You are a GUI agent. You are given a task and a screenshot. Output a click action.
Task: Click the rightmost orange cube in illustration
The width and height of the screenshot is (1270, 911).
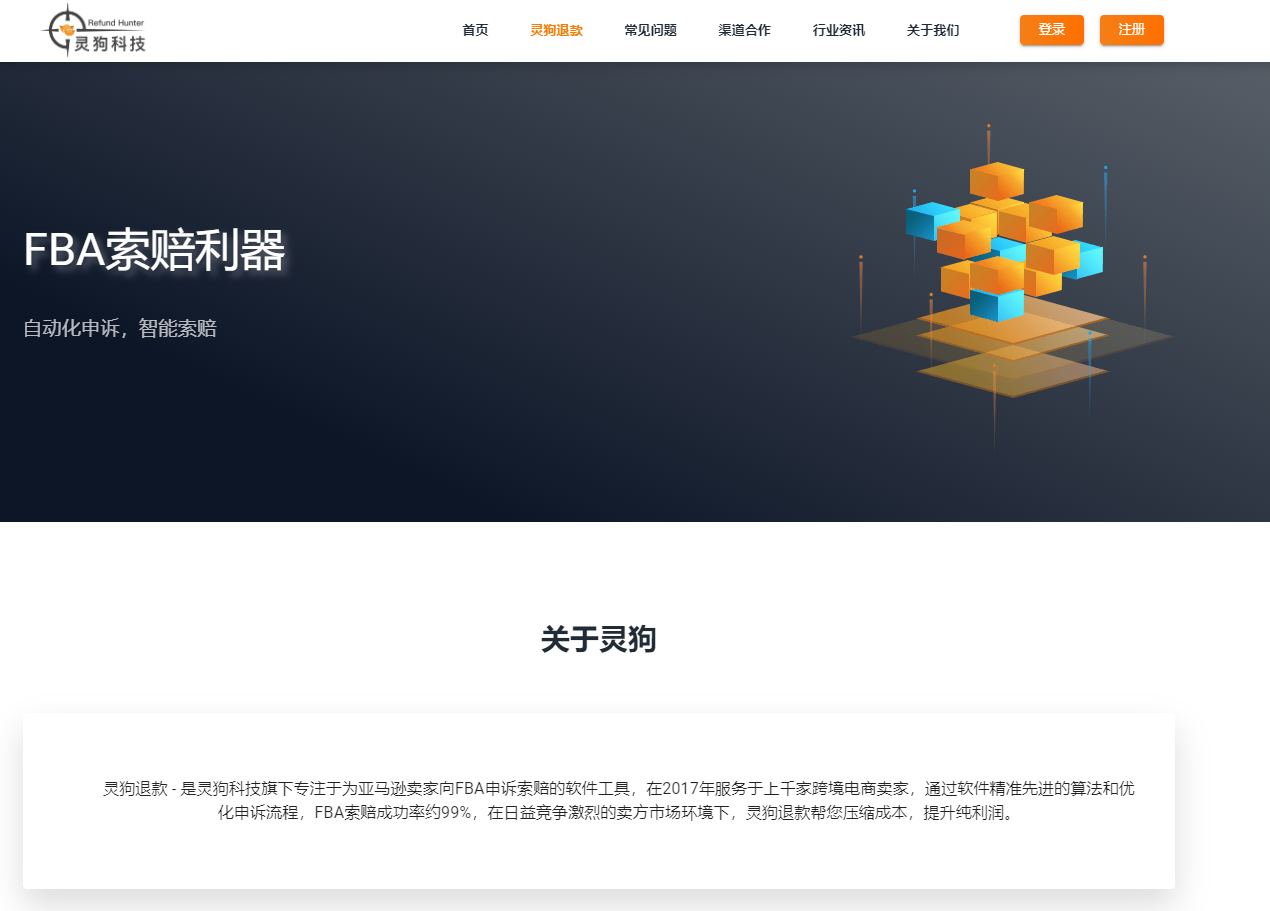[1056, 213]
